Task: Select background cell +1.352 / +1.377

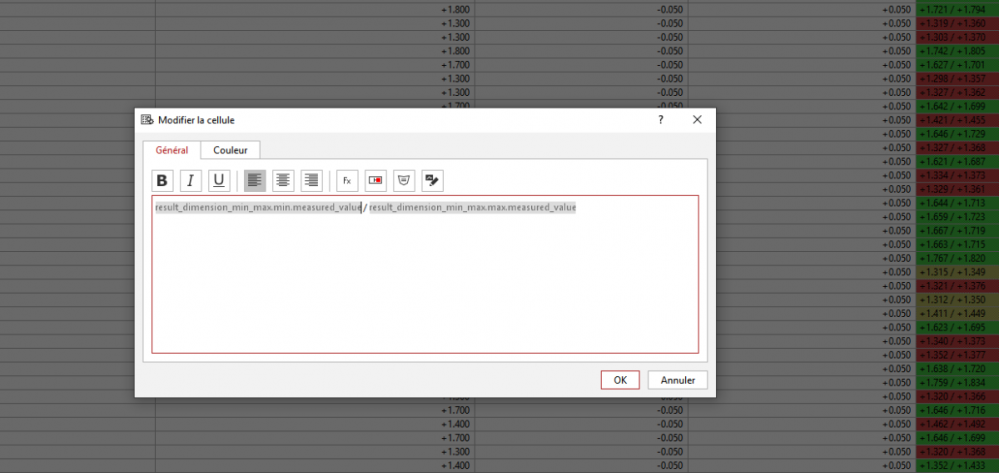Action: pyautogui.click(x=957, y=355)
